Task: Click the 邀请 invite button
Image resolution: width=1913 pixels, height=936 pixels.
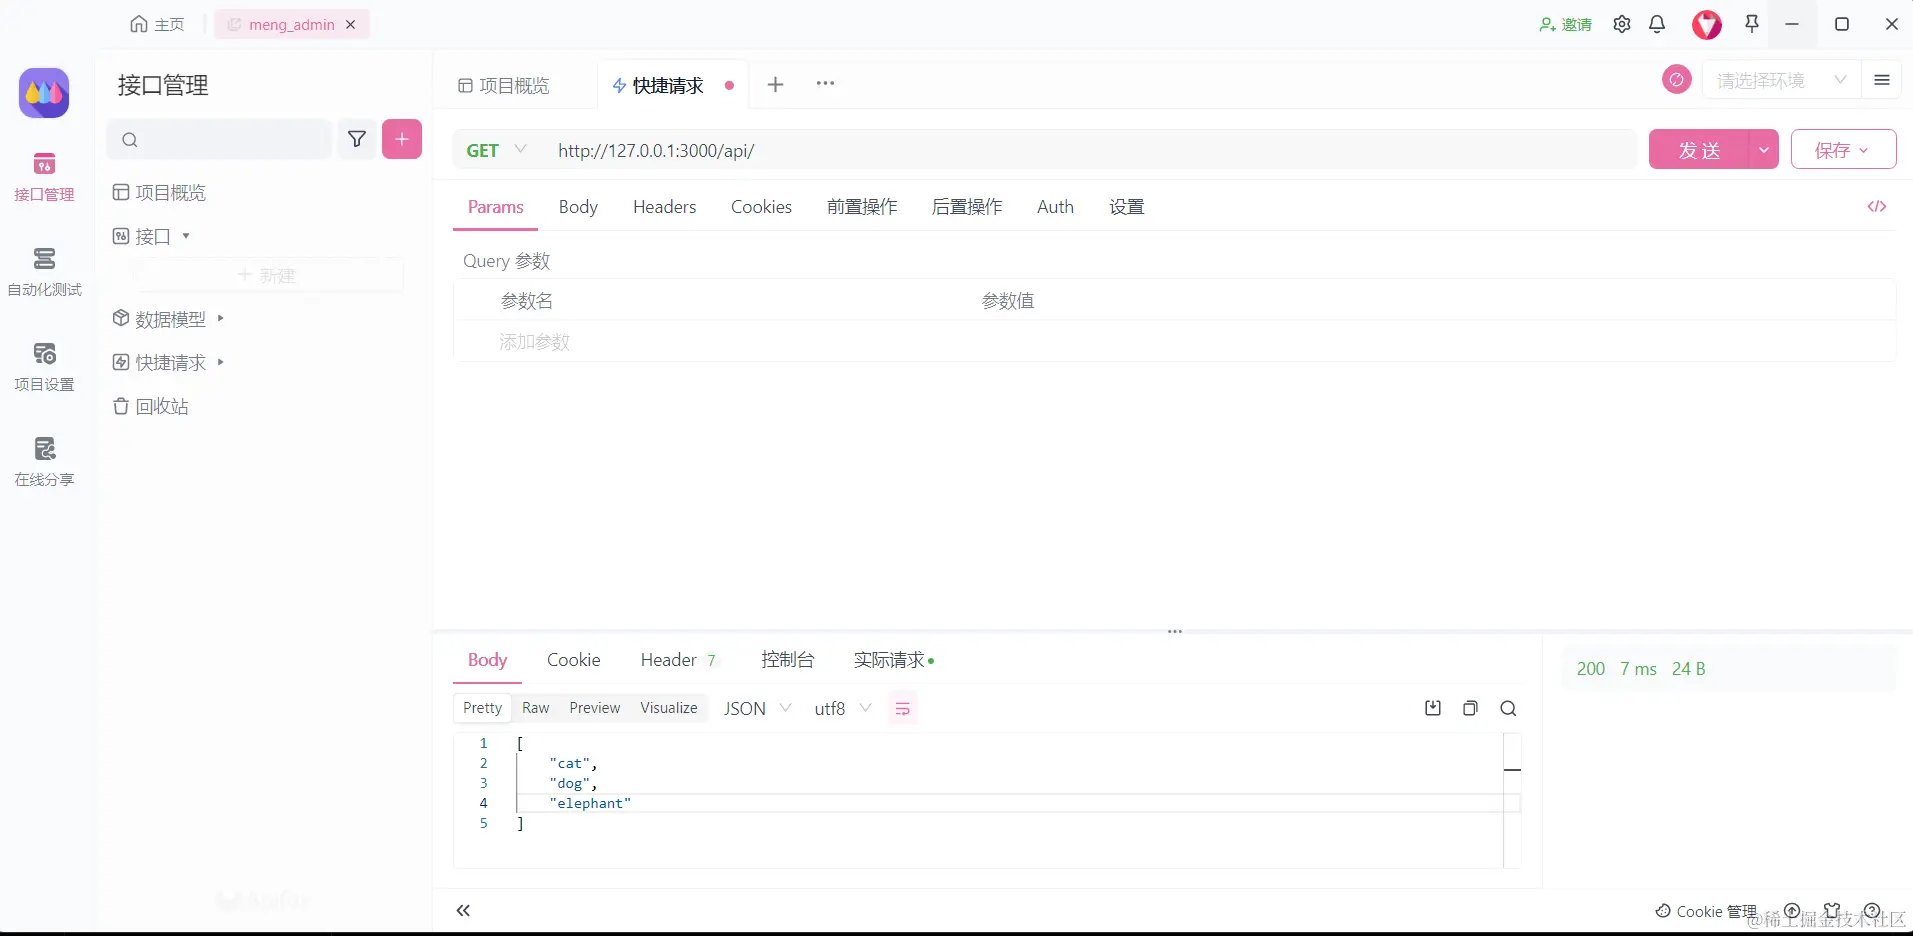Action: 1565,24
